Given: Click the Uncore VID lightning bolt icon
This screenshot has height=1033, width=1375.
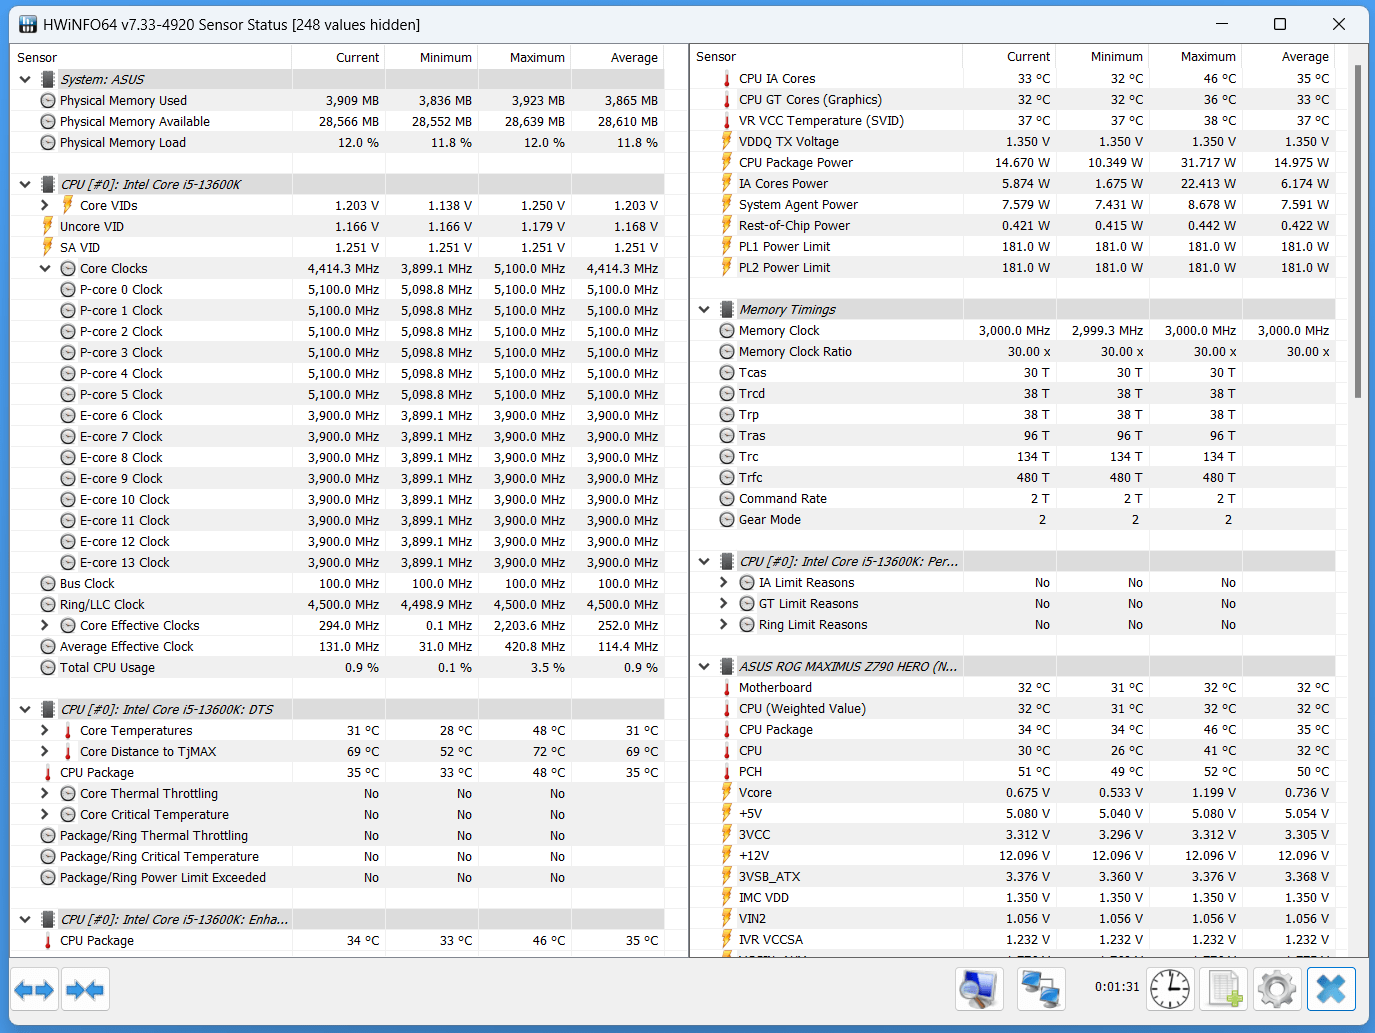Looking at the screenshot, I should [48, 226].
